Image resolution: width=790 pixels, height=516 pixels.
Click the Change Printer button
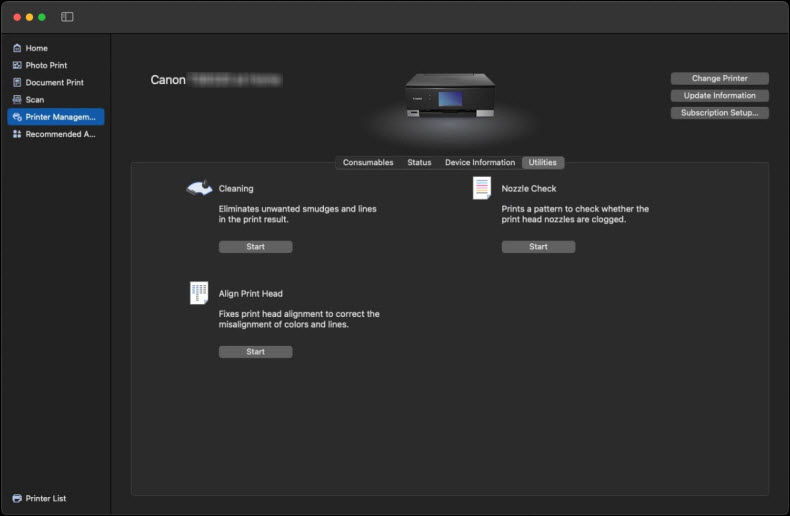point(719,78)
